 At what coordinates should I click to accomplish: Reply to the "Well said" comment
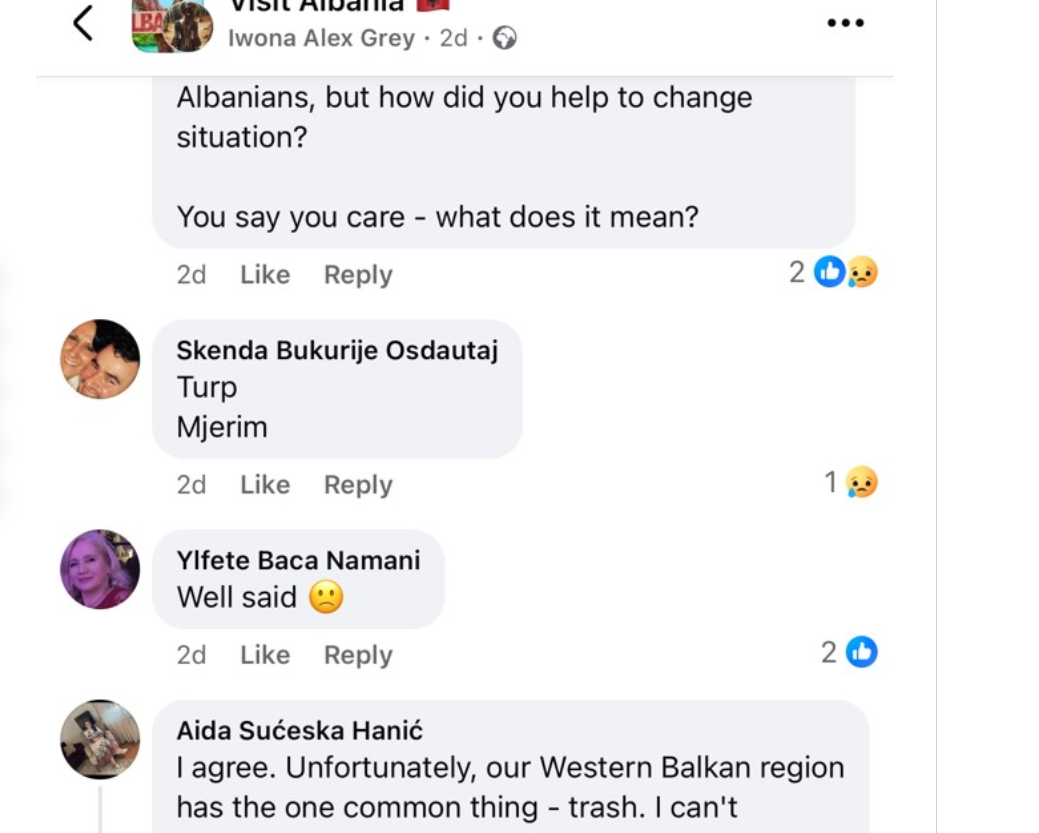(358, 655)
